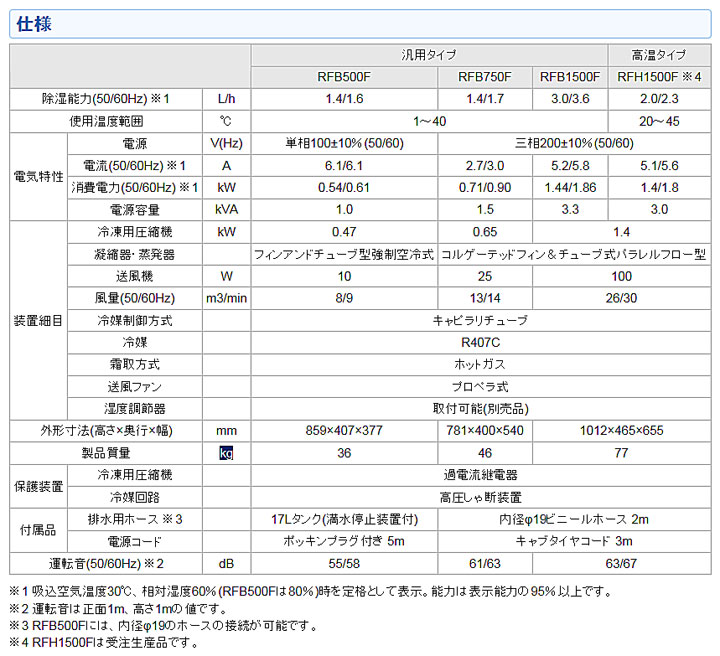The image size is (720, 656).
Task: Select the 859×407×377 dimensions value
Action: pyautogui.click(x=344, y=431)
